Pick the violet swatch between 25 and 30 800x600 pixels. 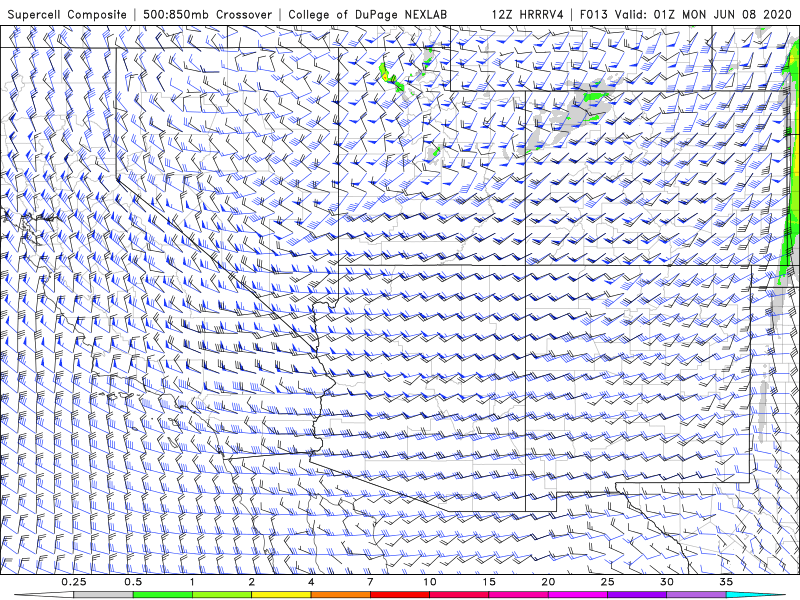[637, 595]
